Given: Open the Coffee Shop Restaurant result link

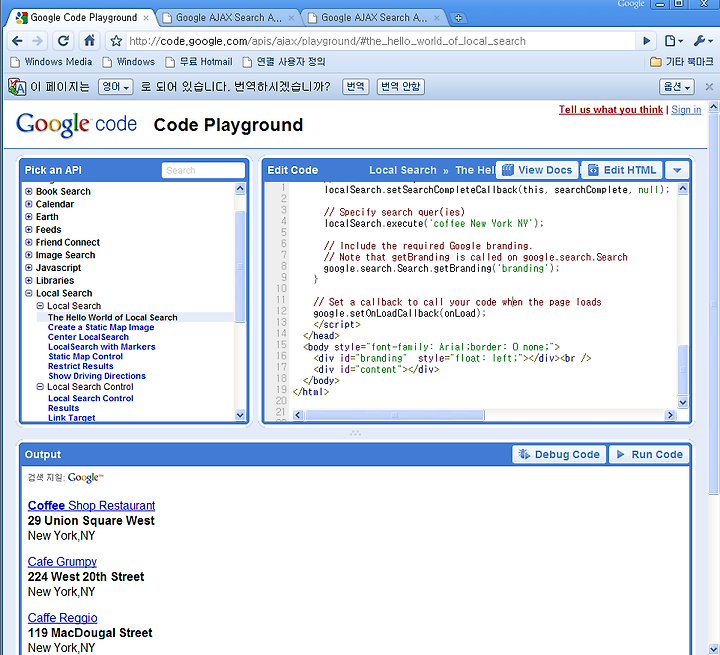Looking at the screenshot, I should coord(91,505).
